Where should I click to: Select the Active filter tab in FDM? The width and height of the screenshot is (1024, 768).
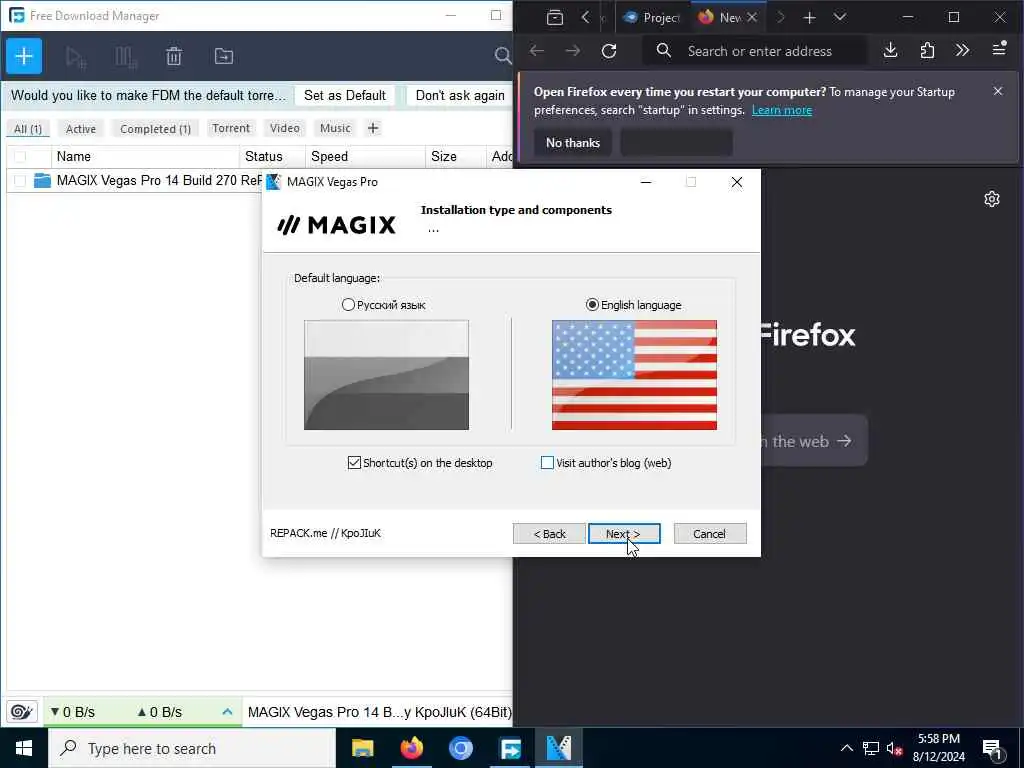[x=81, y=129]
